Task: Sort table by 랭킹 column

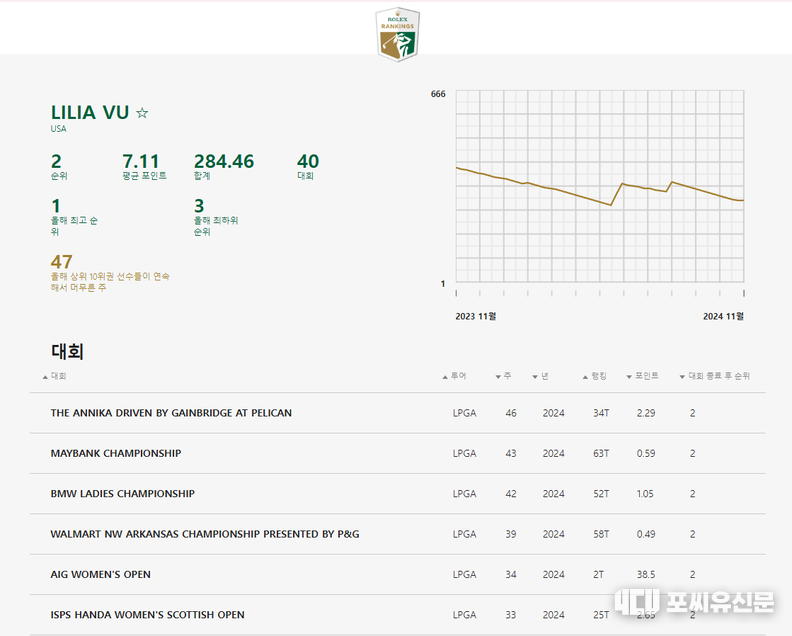Action: [595, 376]
